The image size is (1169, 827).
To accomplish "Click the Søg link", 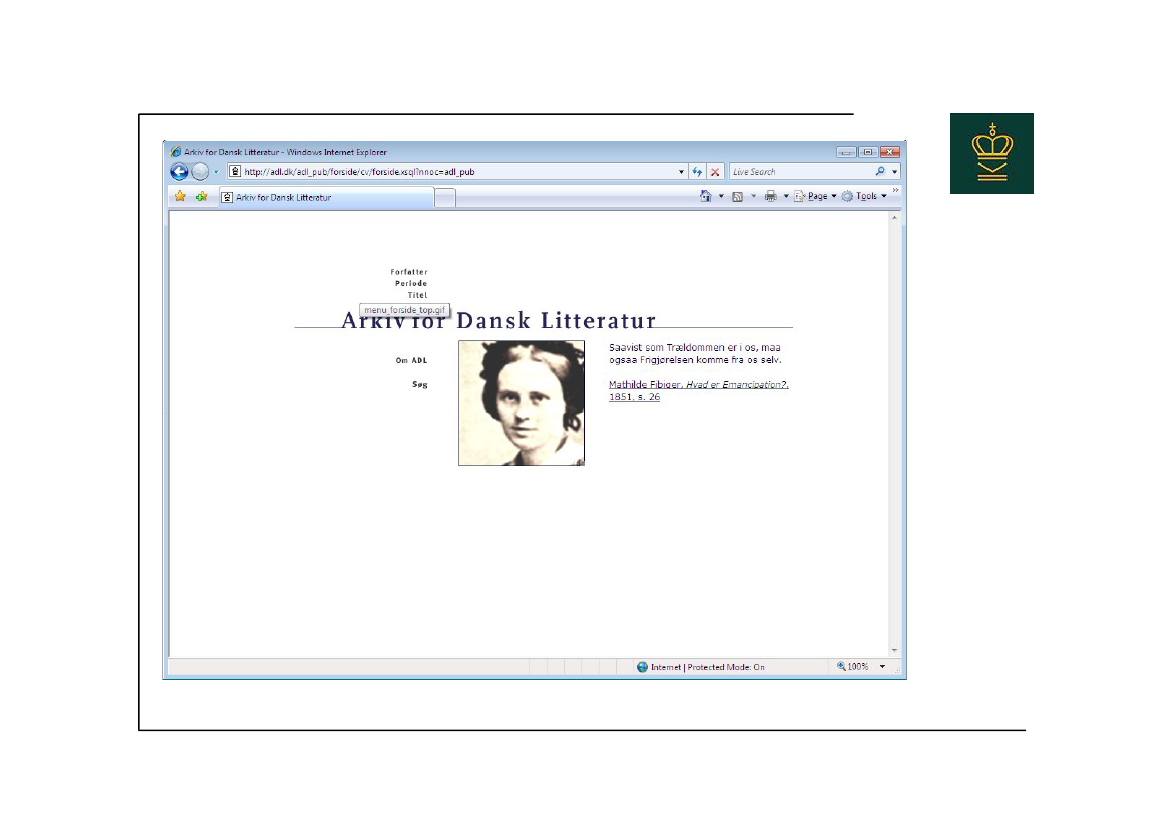I will (x=420, y=385).
